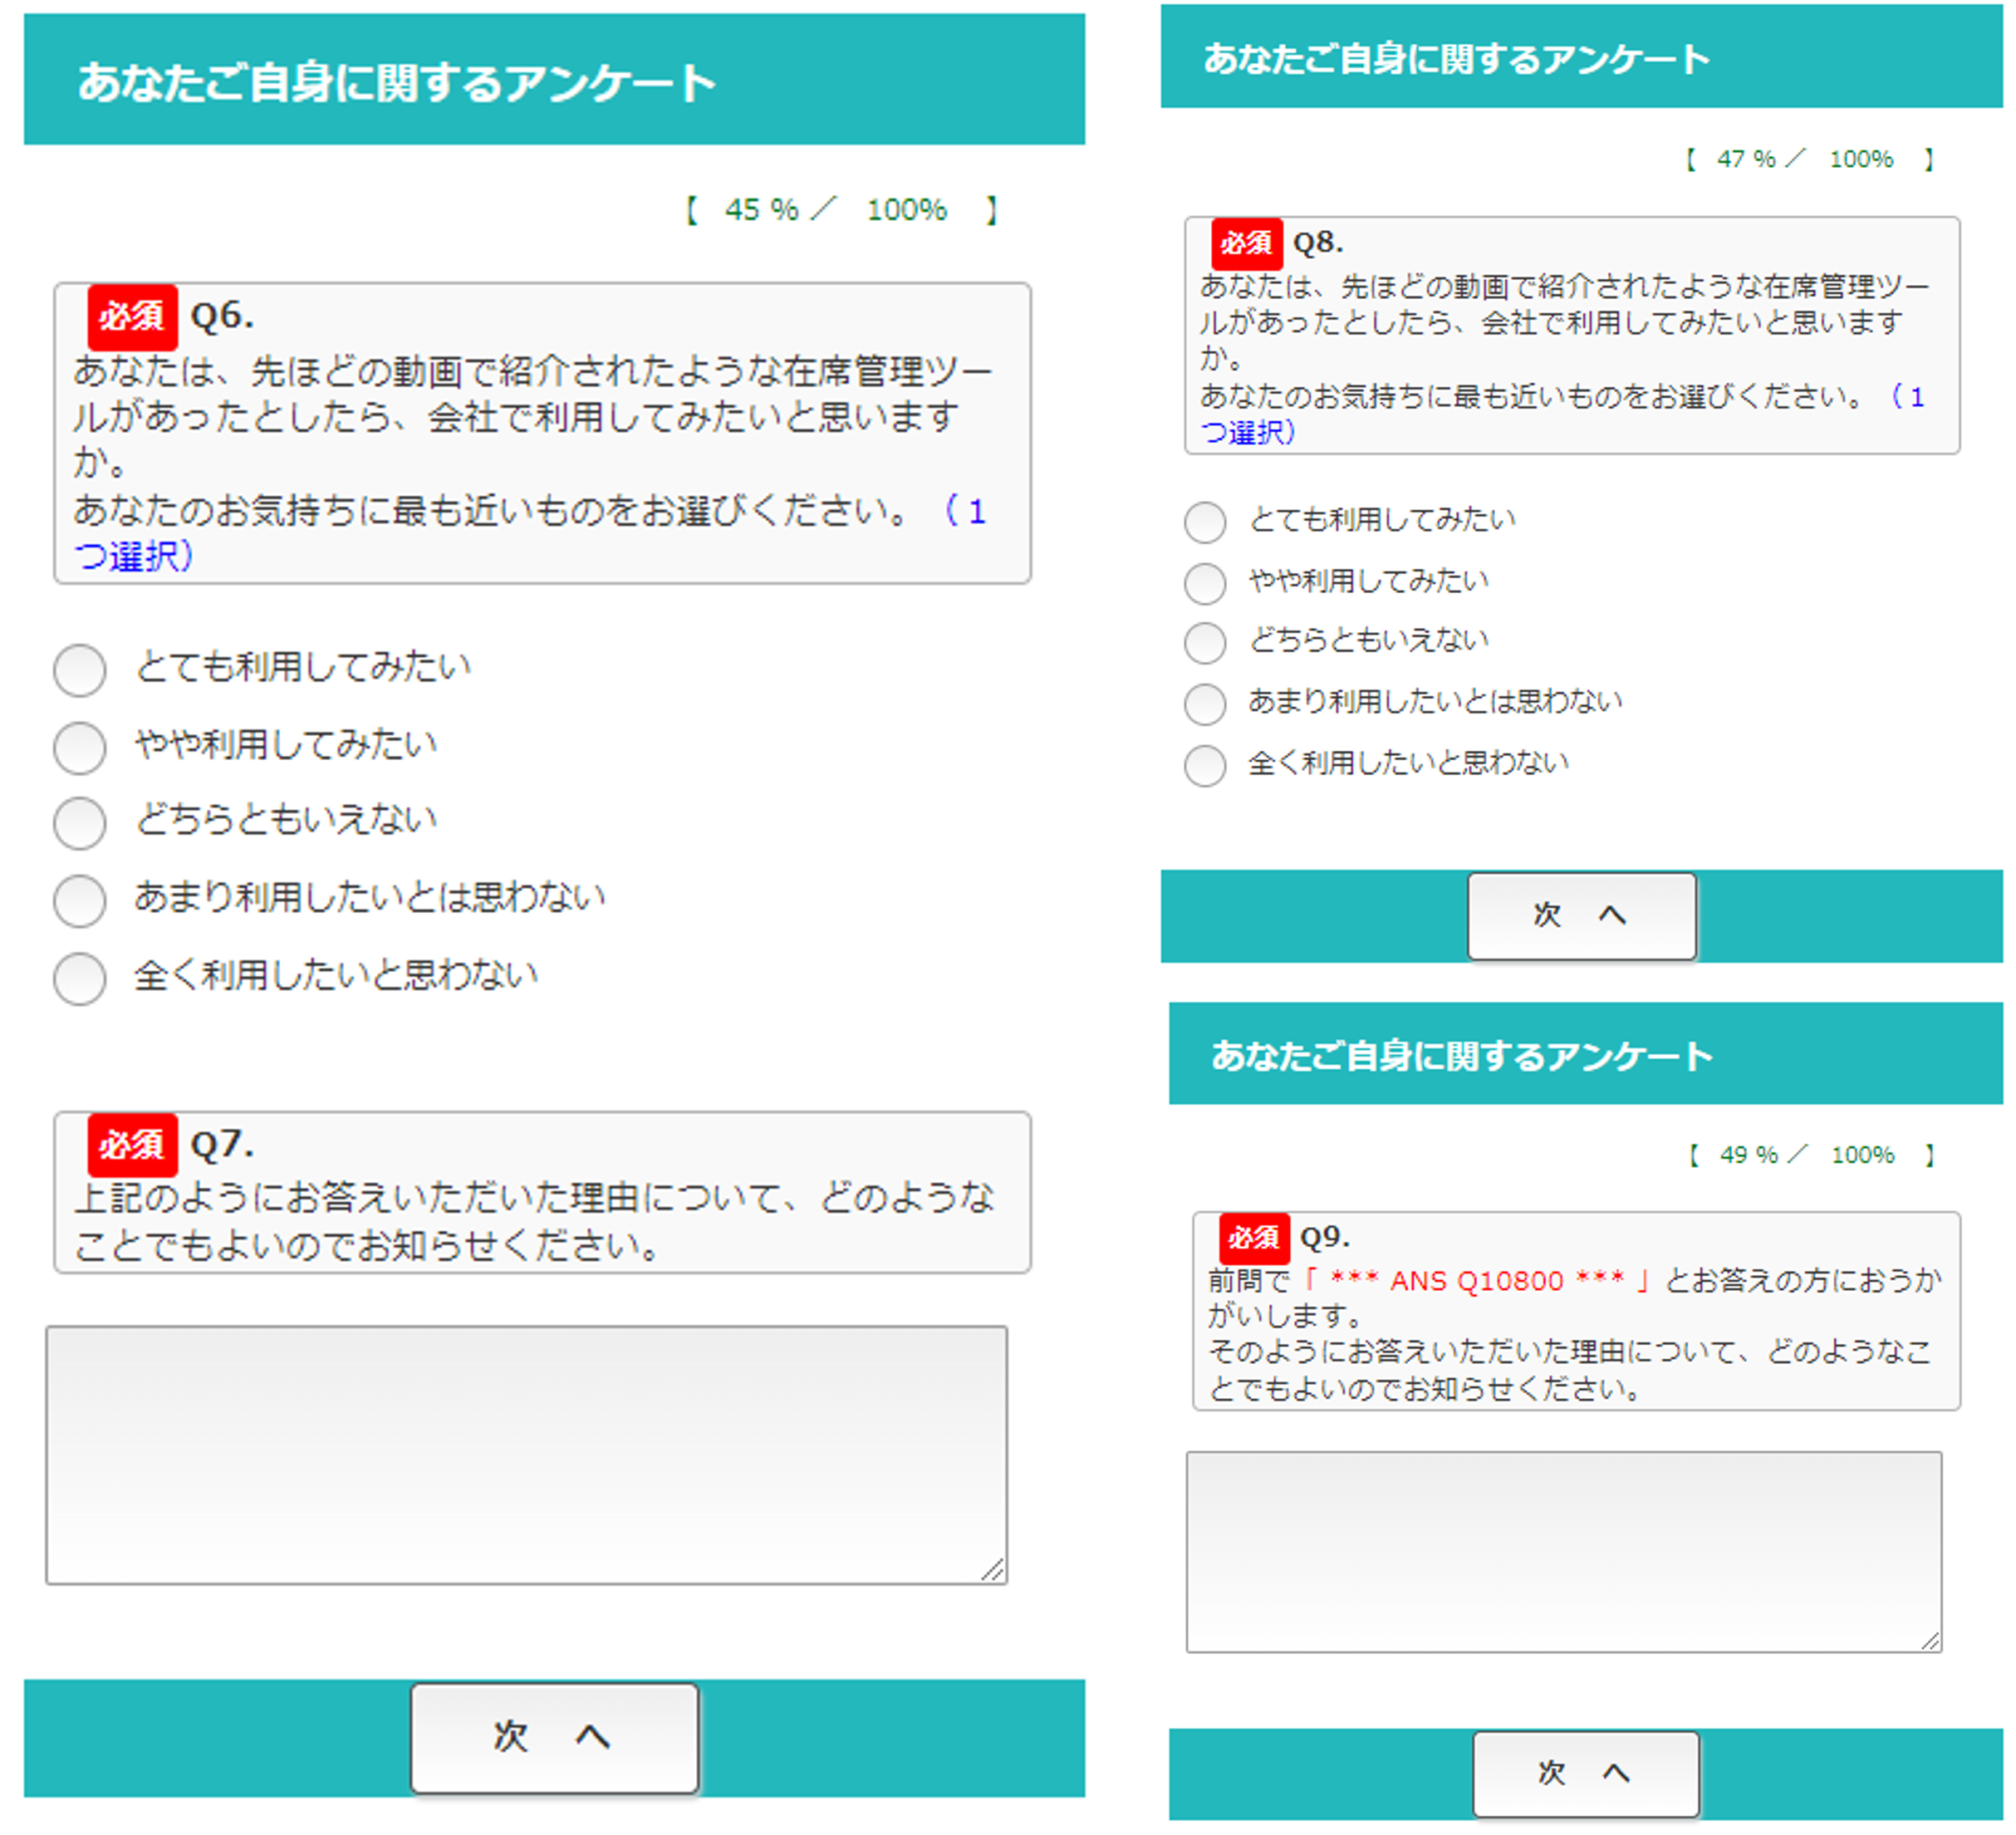2016x1835 pixels.
Task: Select やや利用してみたい for Q8
Action: pyautogui.click(x=1205, y=584)
